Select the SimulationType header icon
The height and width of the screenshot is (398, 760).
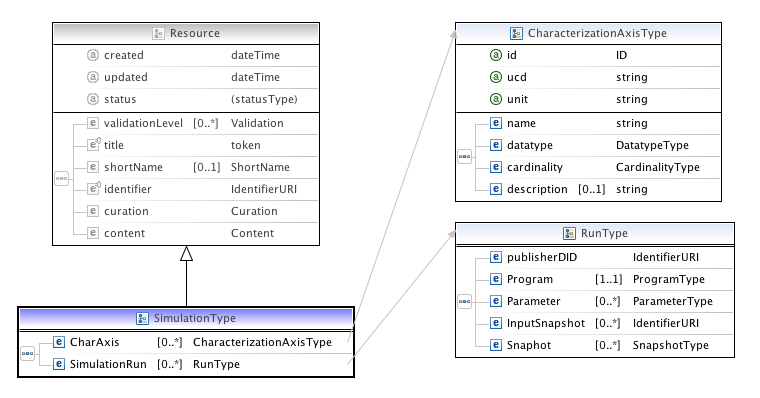pyautogui.click(x=142, y=318)
